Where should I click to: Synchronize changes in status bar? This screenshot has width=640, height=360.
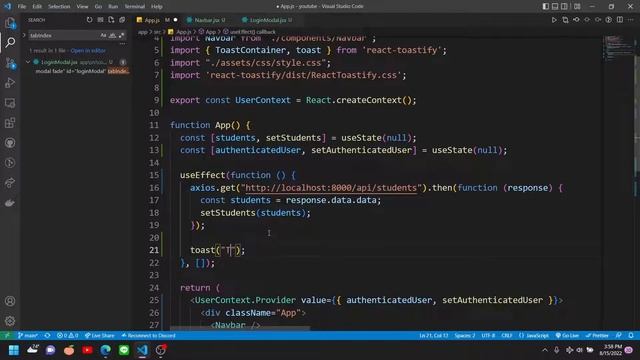click(x=47, y=336)
